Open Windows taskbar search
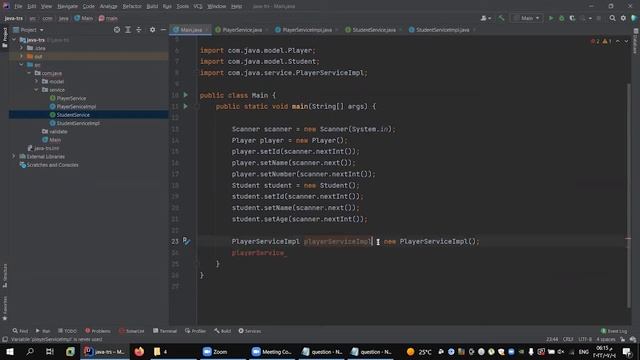Screen dimensions: 640x360 [x=30, y=351]
